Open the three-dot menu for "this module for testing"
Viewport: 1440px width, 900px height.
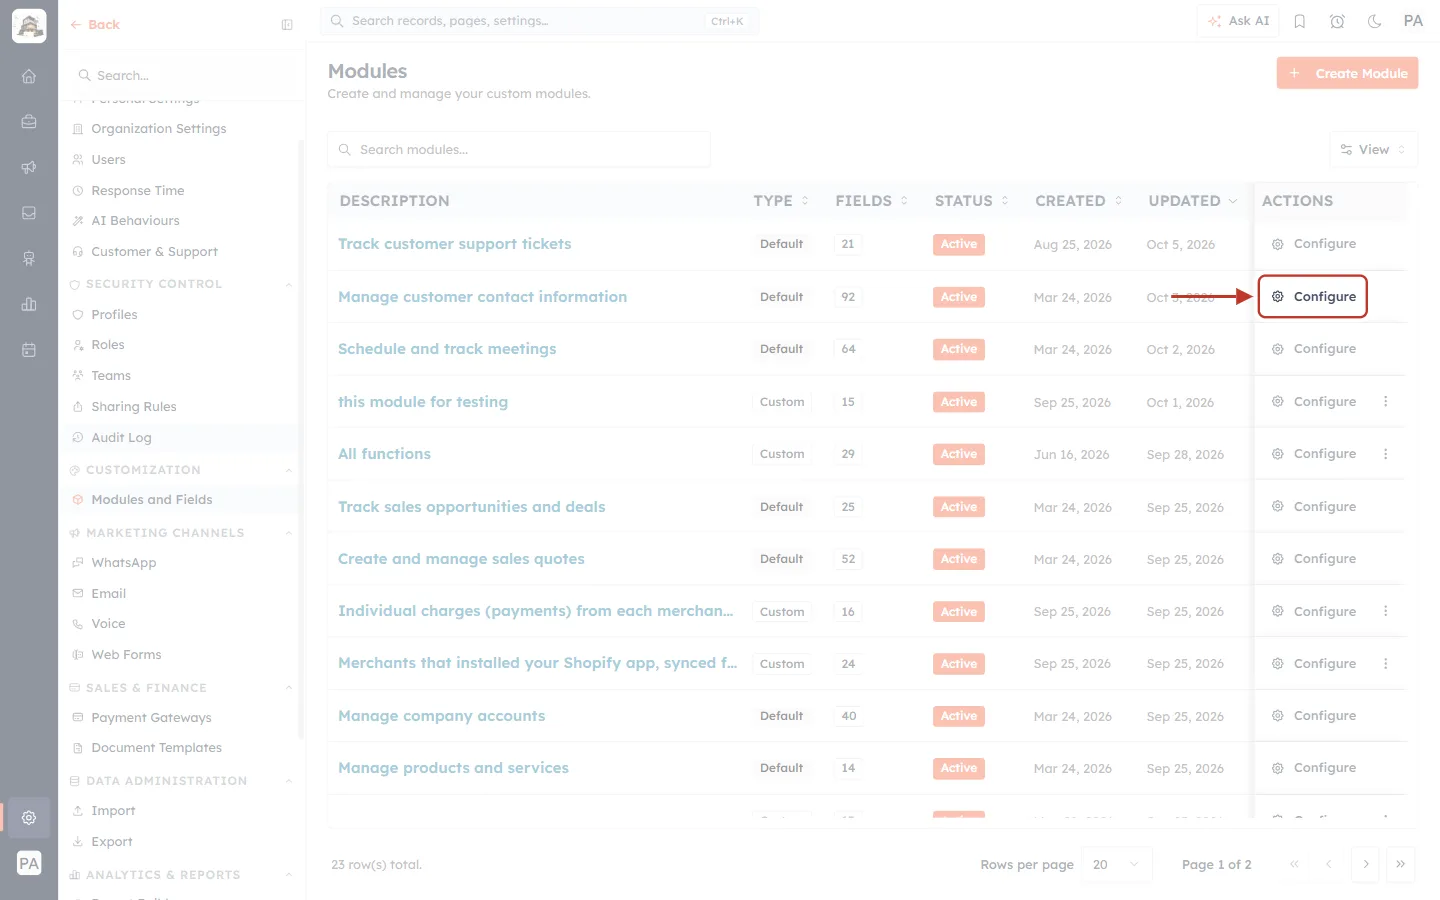(x=1386, y=402)
